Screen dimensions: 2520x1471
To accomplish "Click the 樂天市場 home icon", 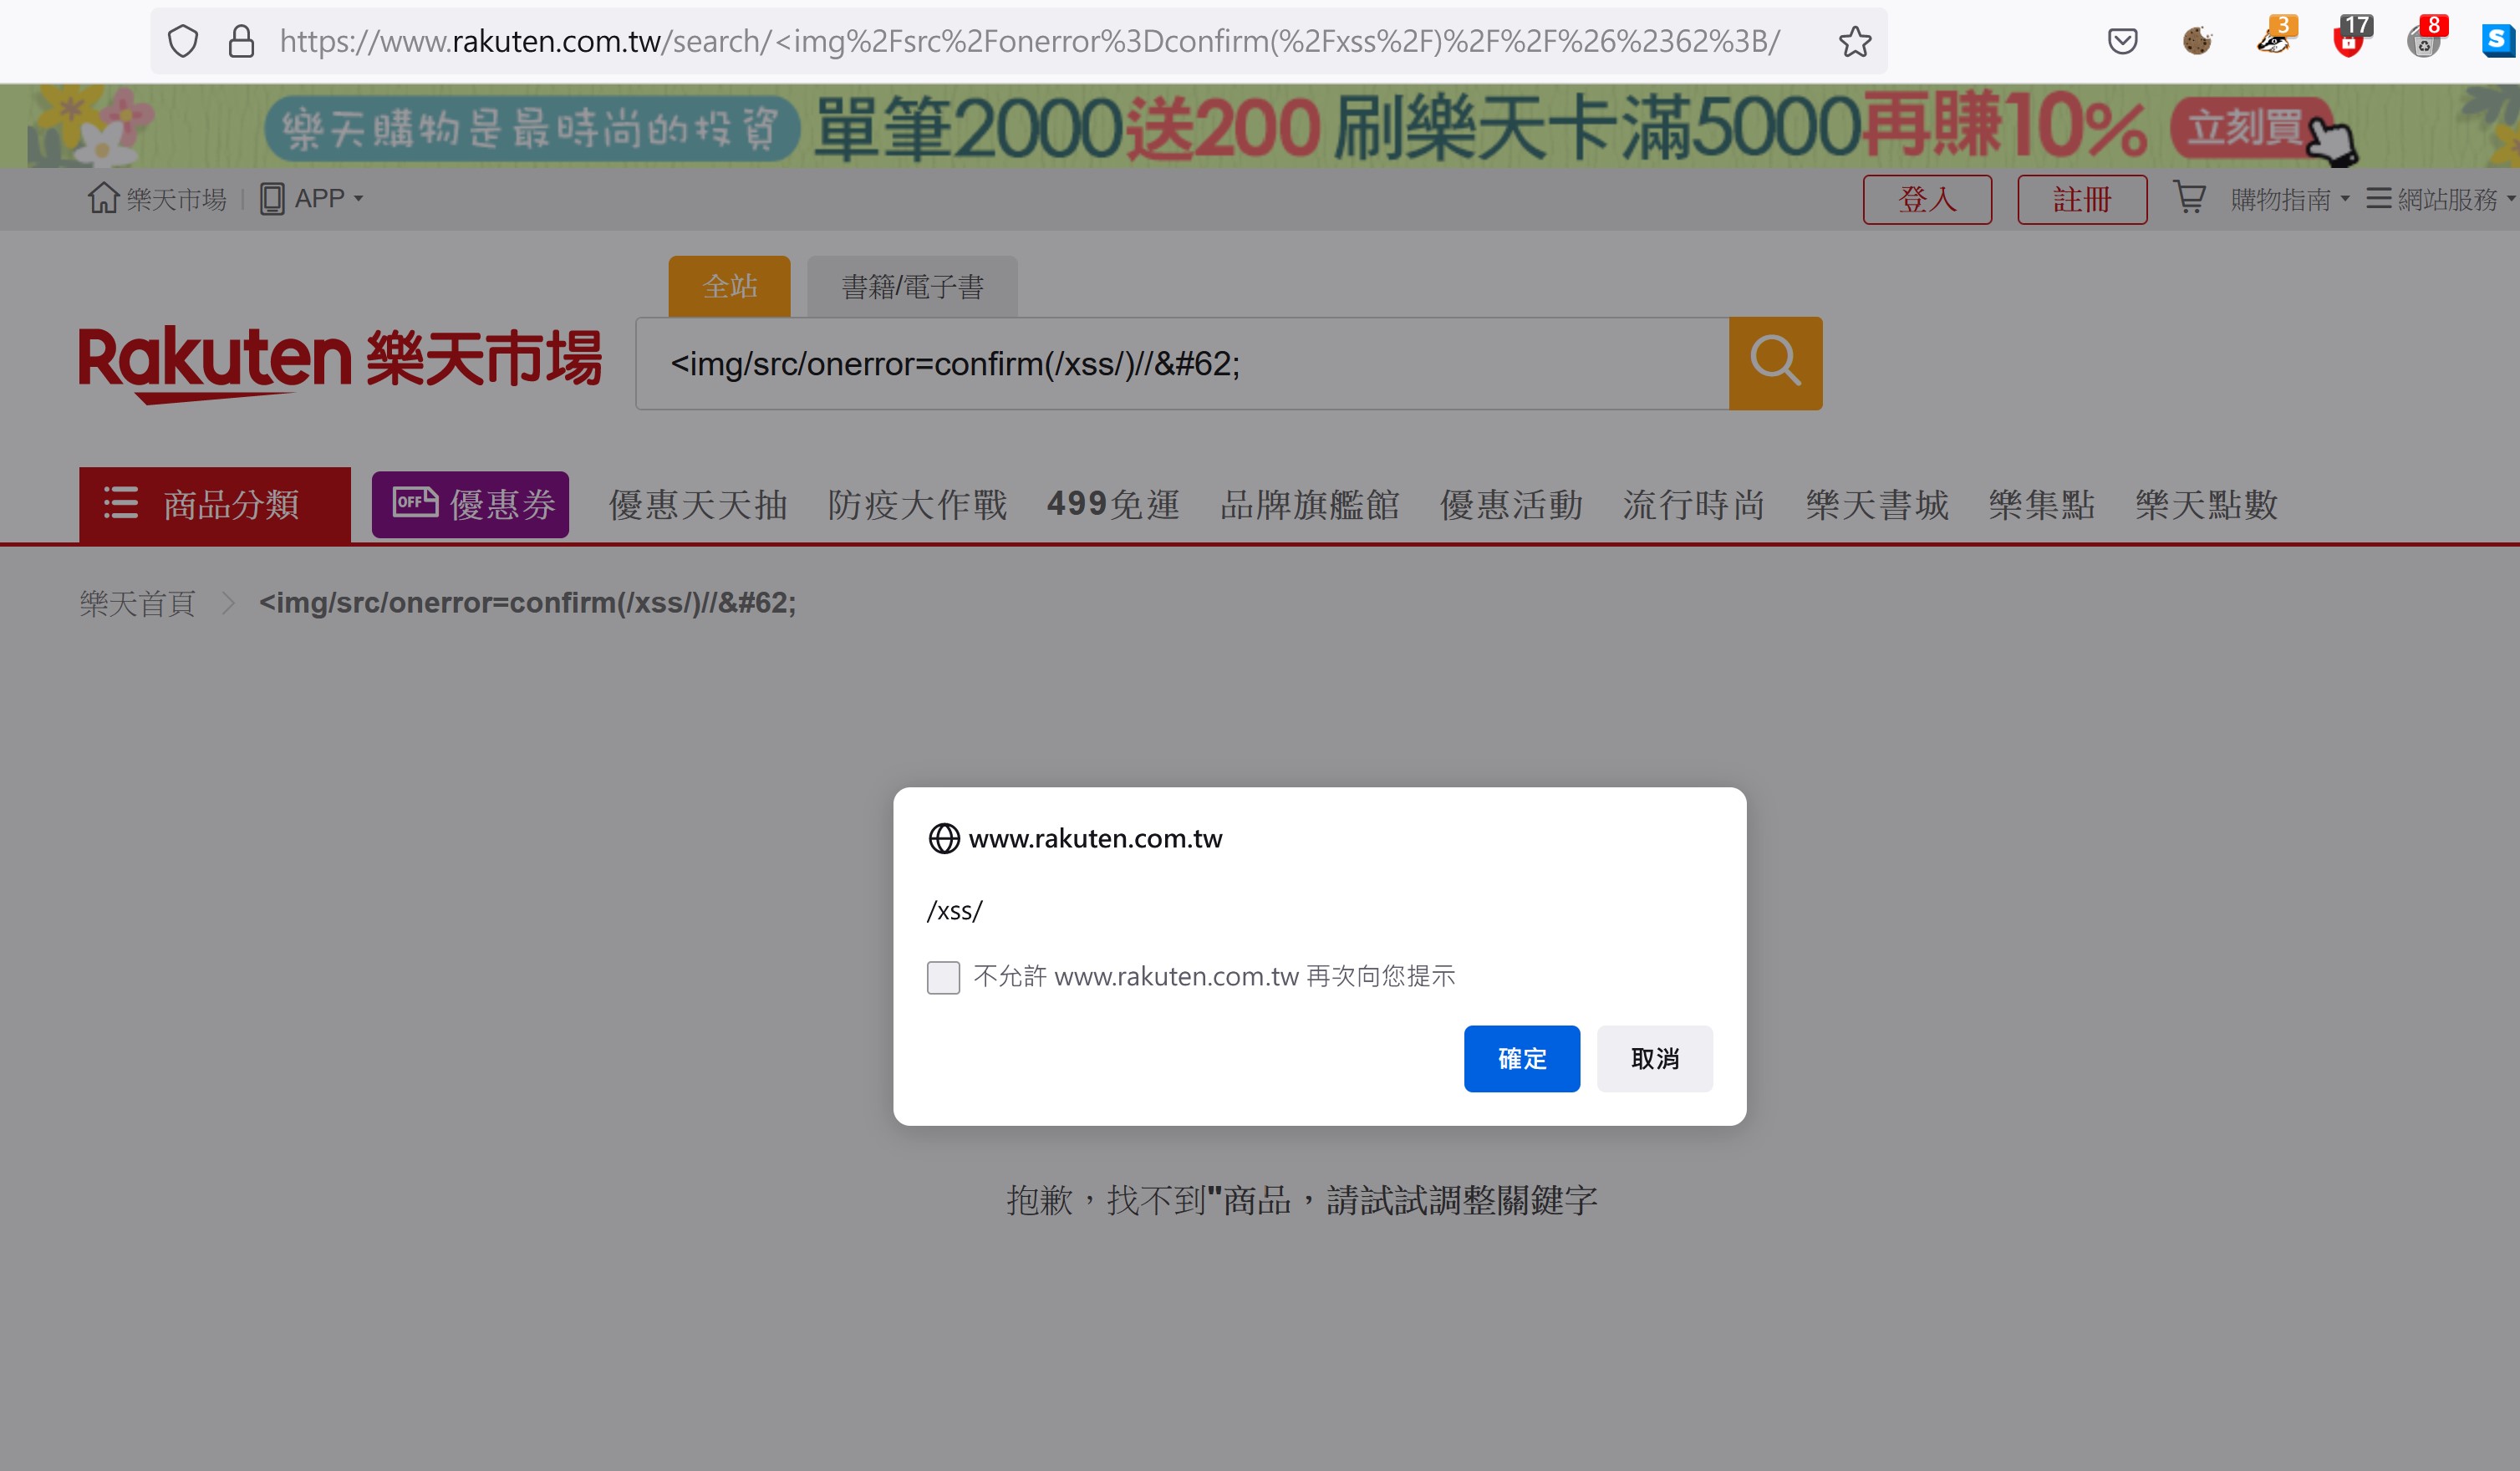I will pos(103,198).
